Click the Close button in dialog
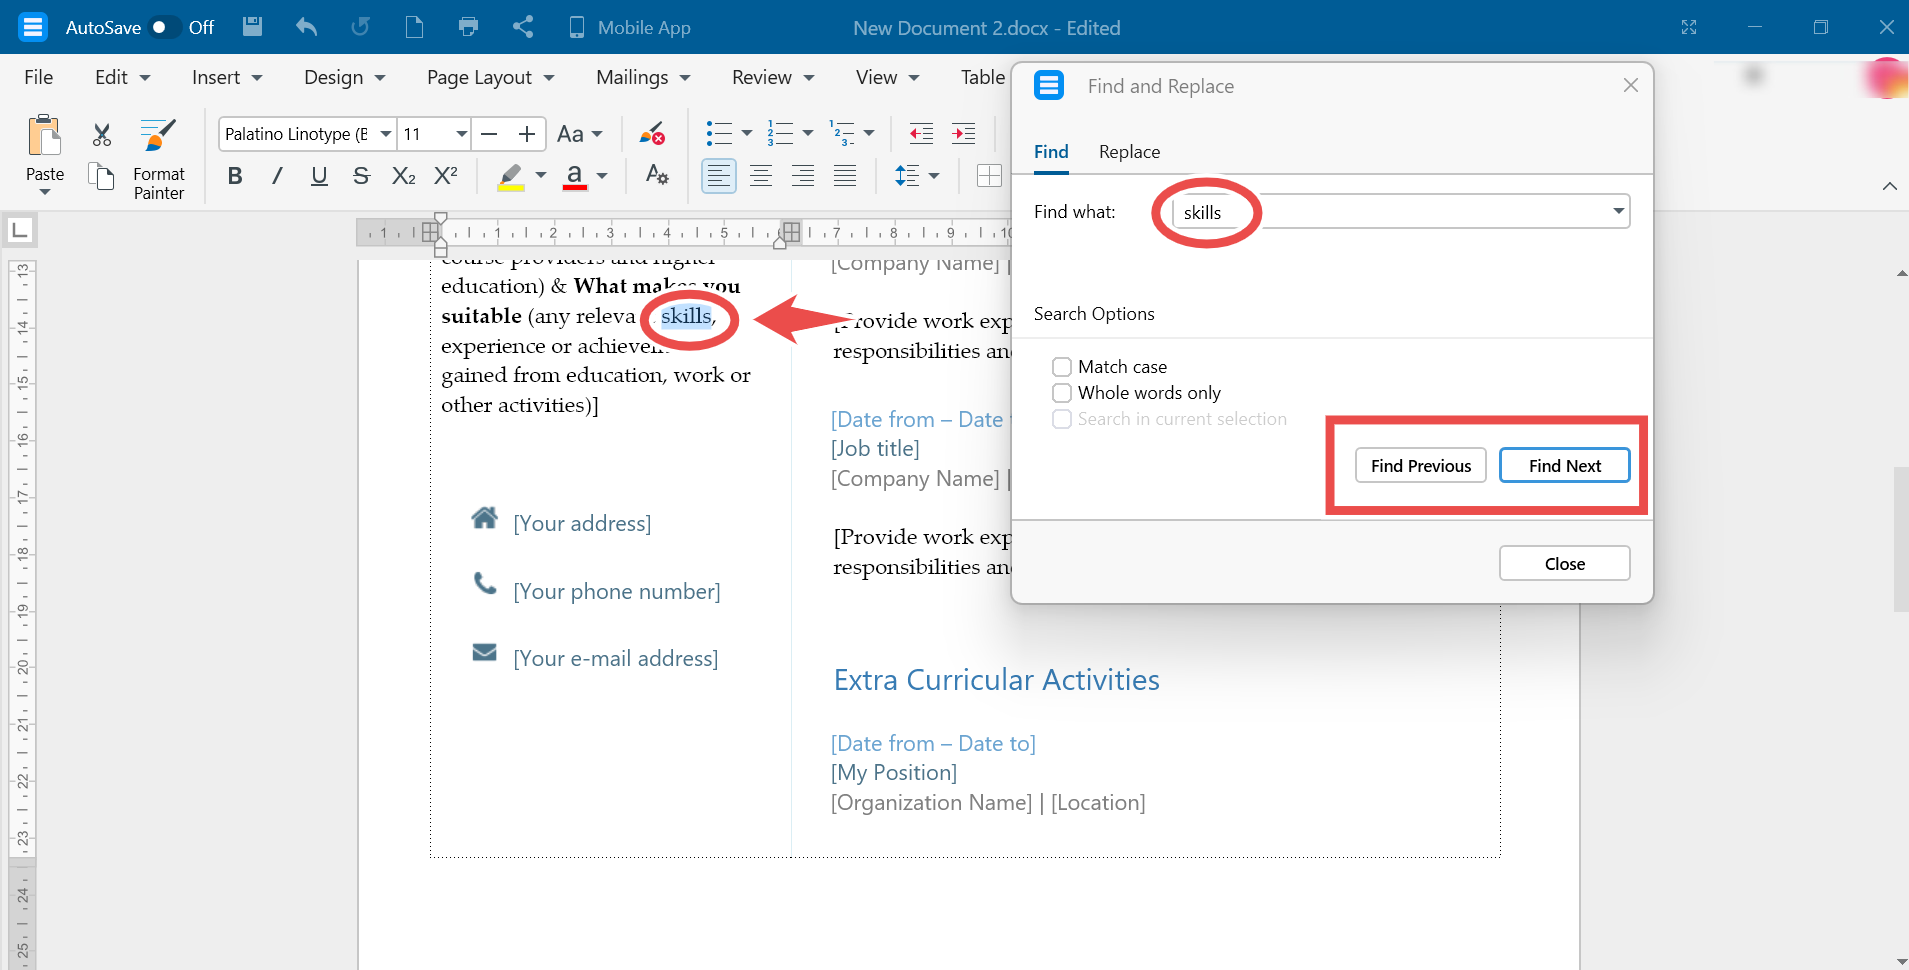 pyautogui.click(x=1564, y=563)
